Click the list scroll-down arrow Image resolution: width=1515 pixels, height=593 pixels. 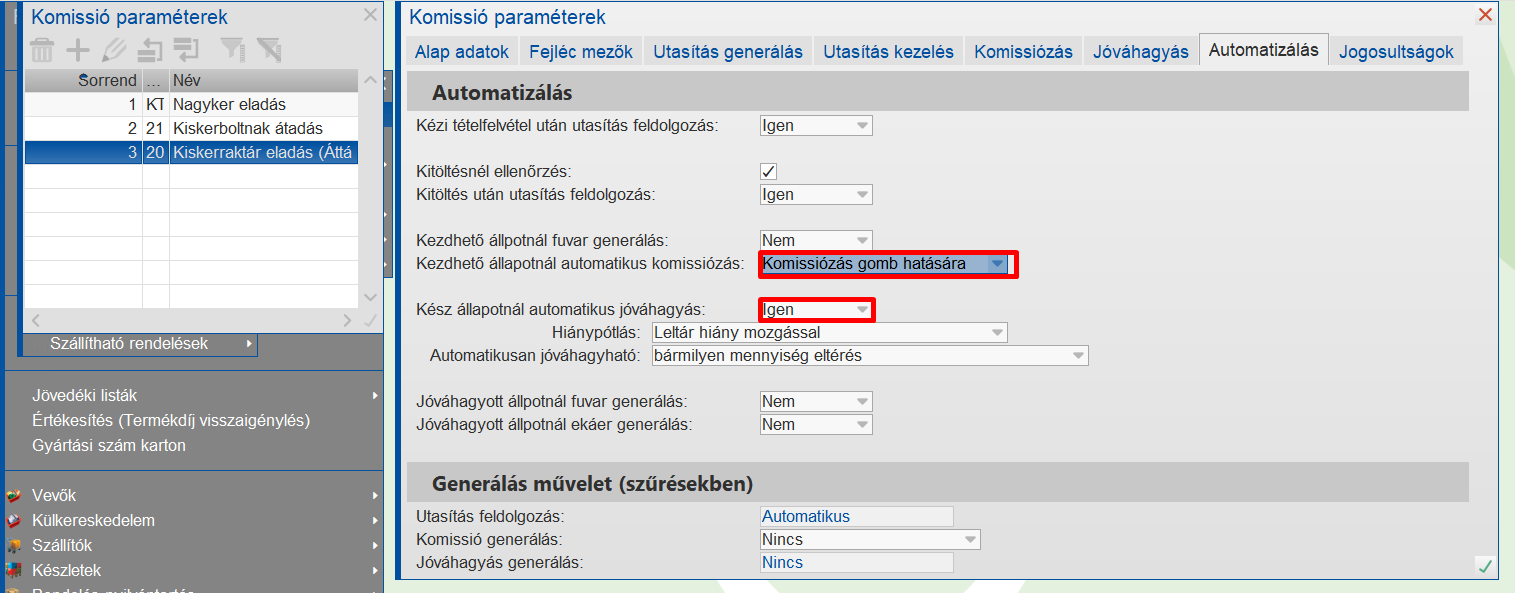coord(370,297)
